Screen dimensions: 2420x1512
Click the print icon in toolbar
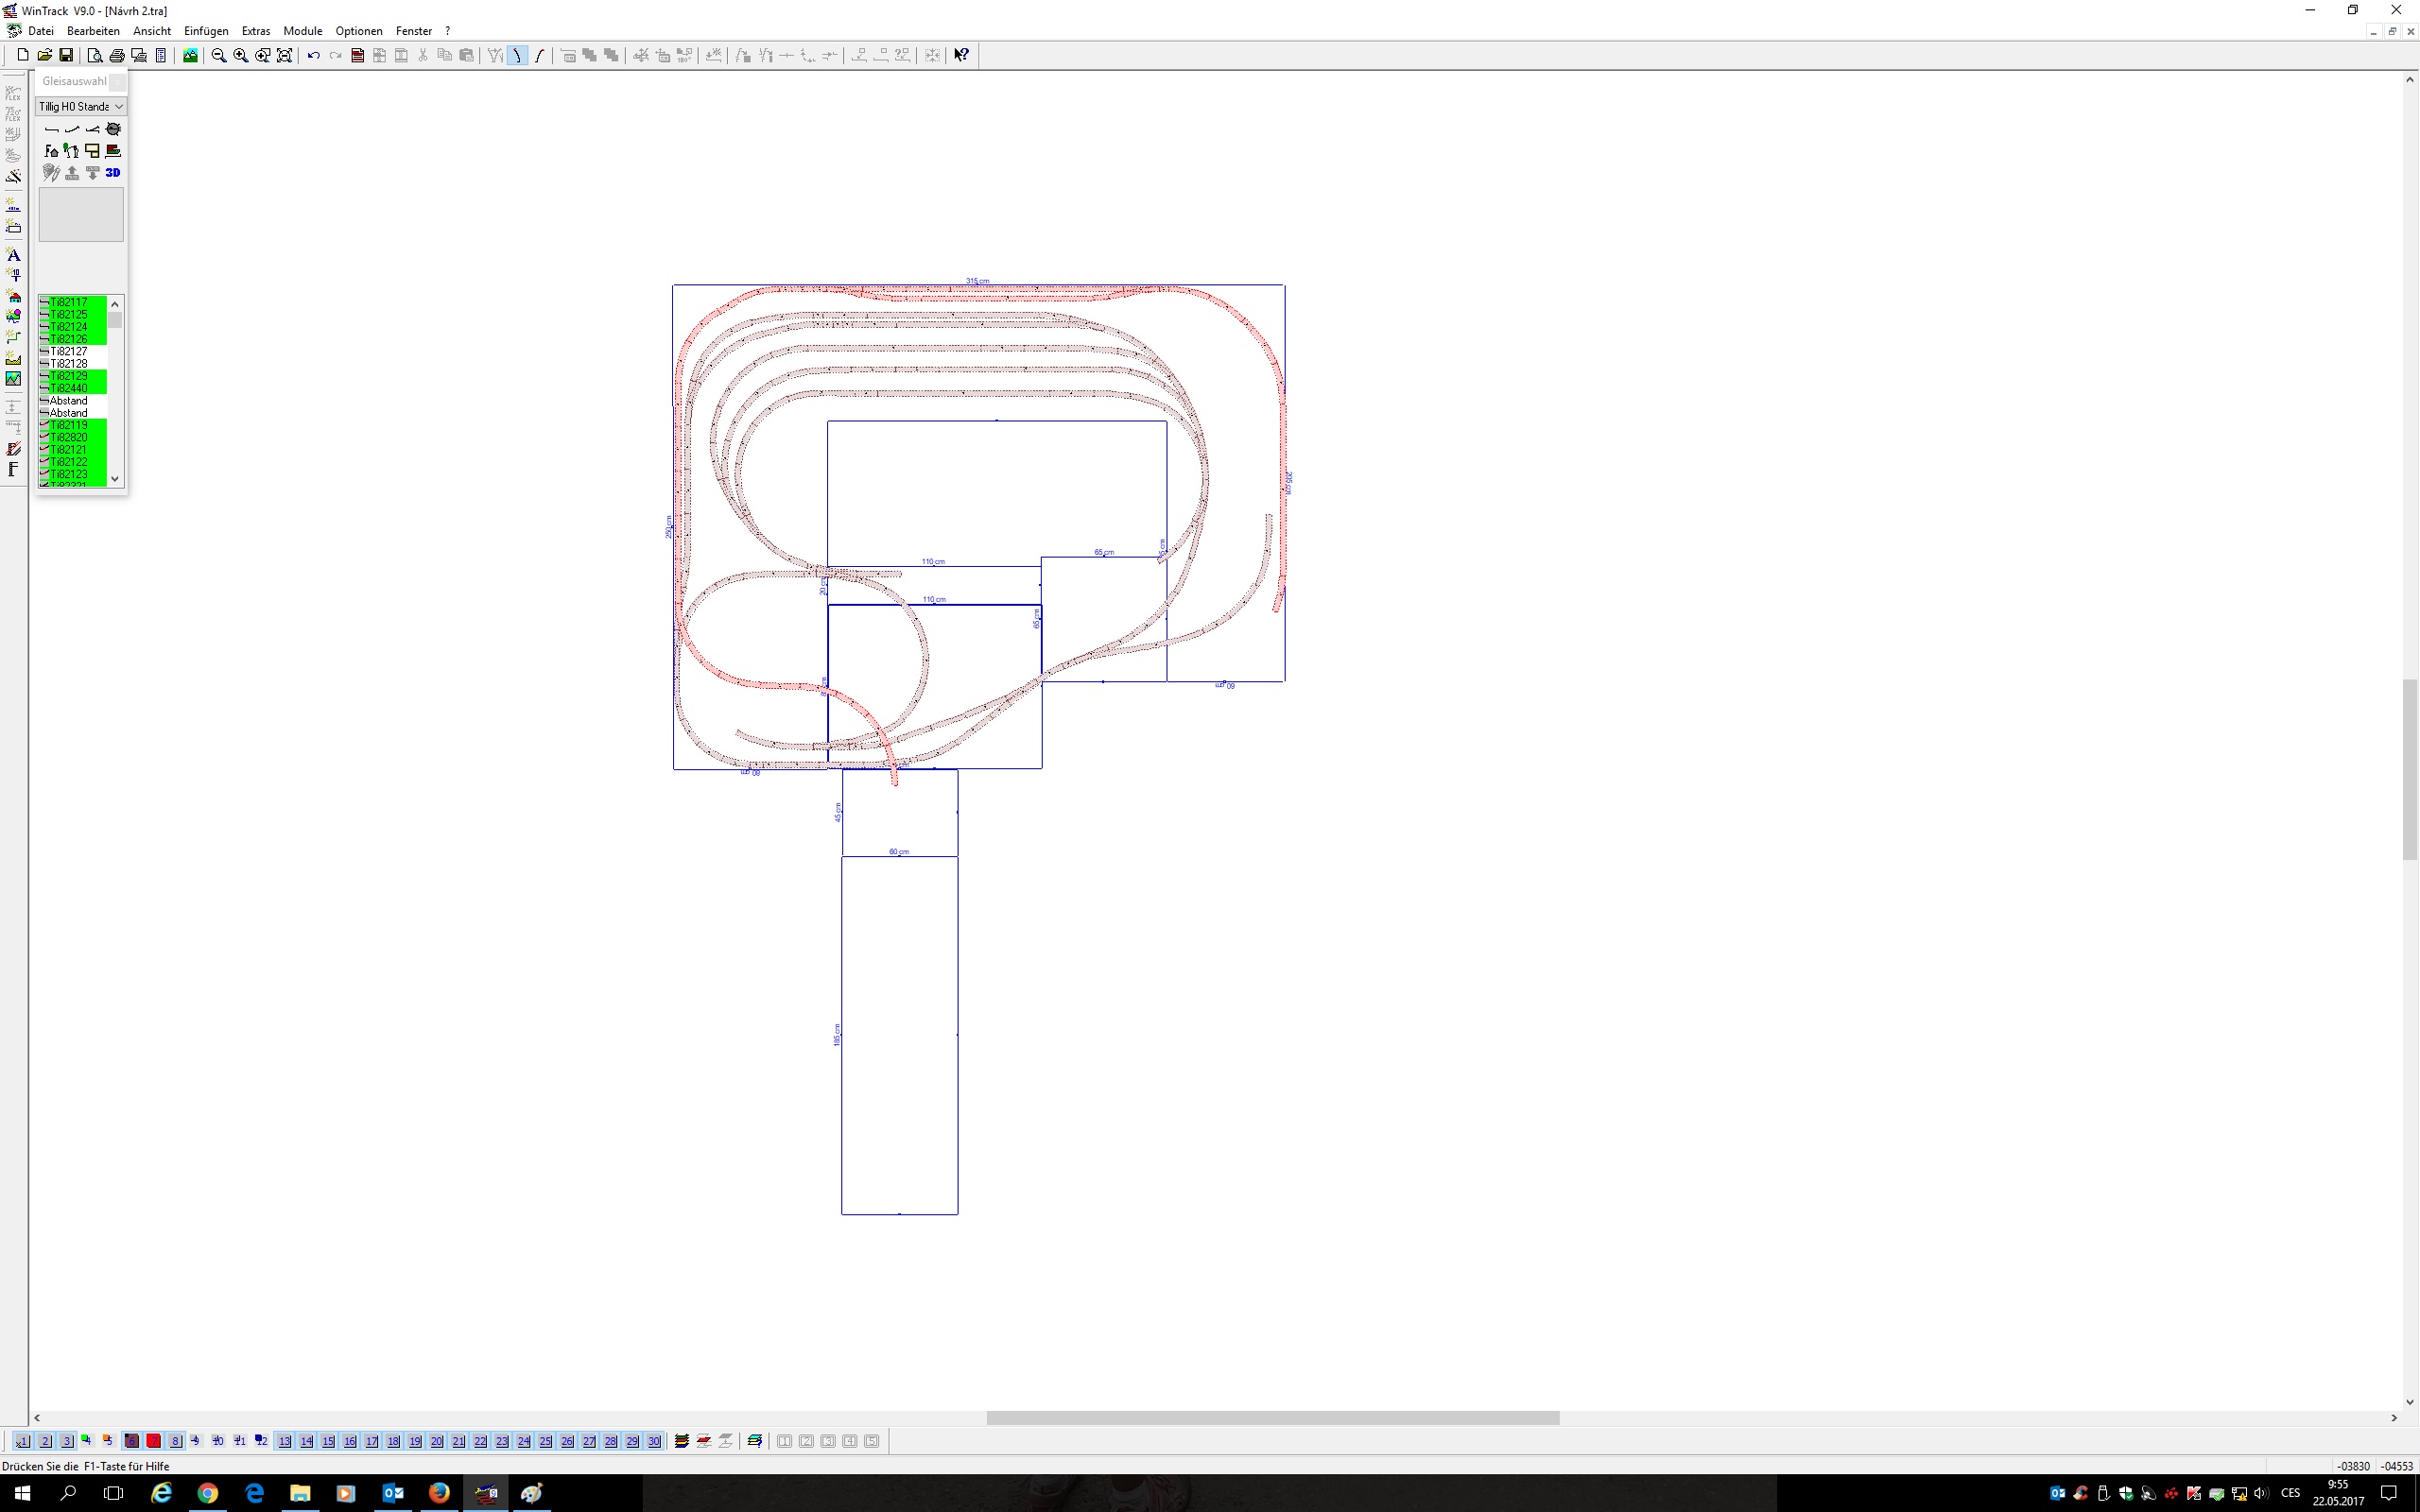click(117, 56)
